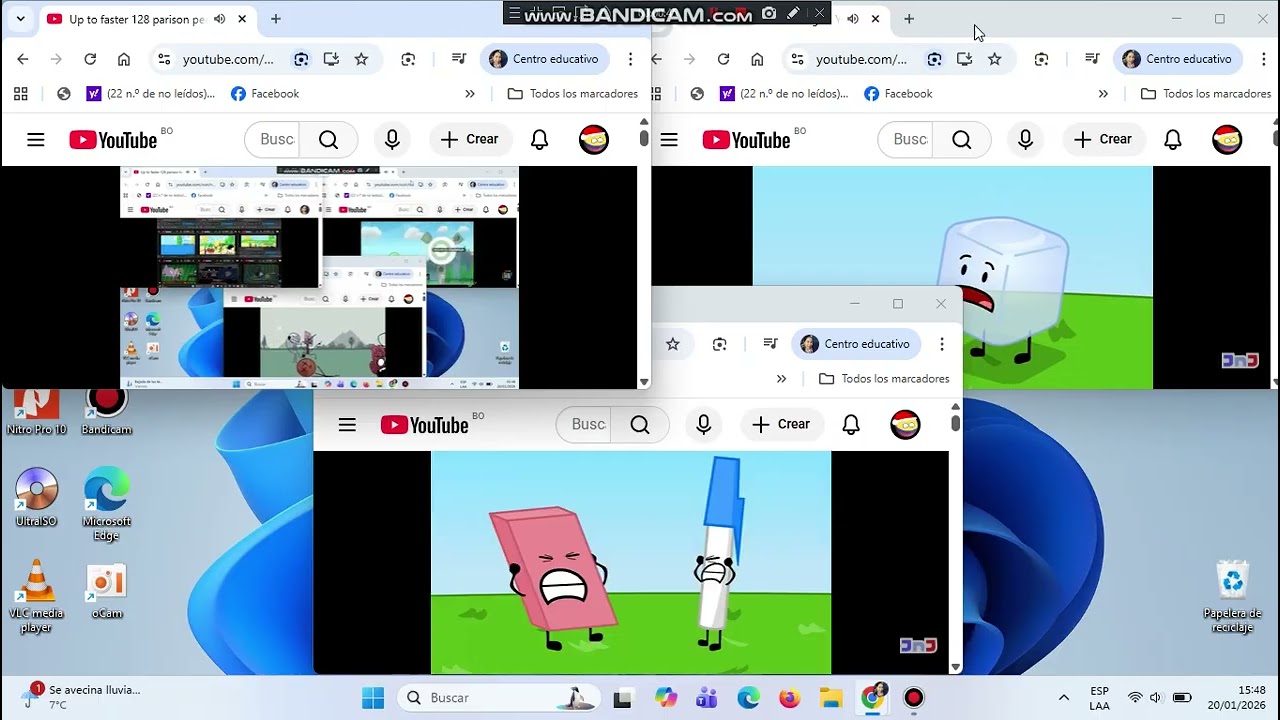1280x720 pixels.
Task: Reload the page in the right window
Action: (723, 59)
